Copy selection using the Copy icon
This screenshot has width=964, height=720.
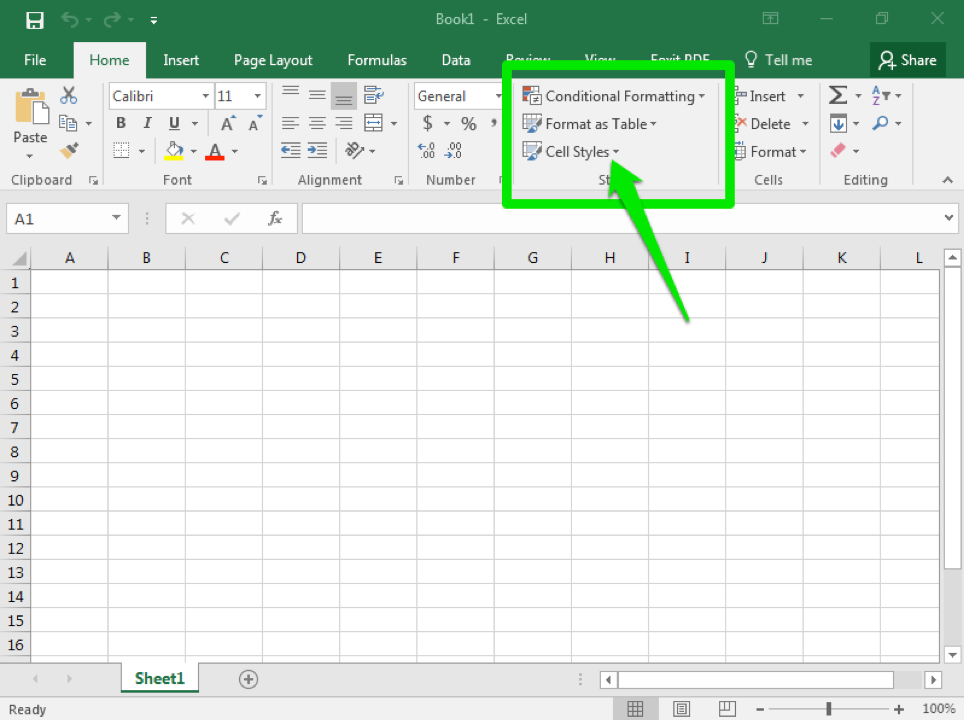click(x=68, y=123)
